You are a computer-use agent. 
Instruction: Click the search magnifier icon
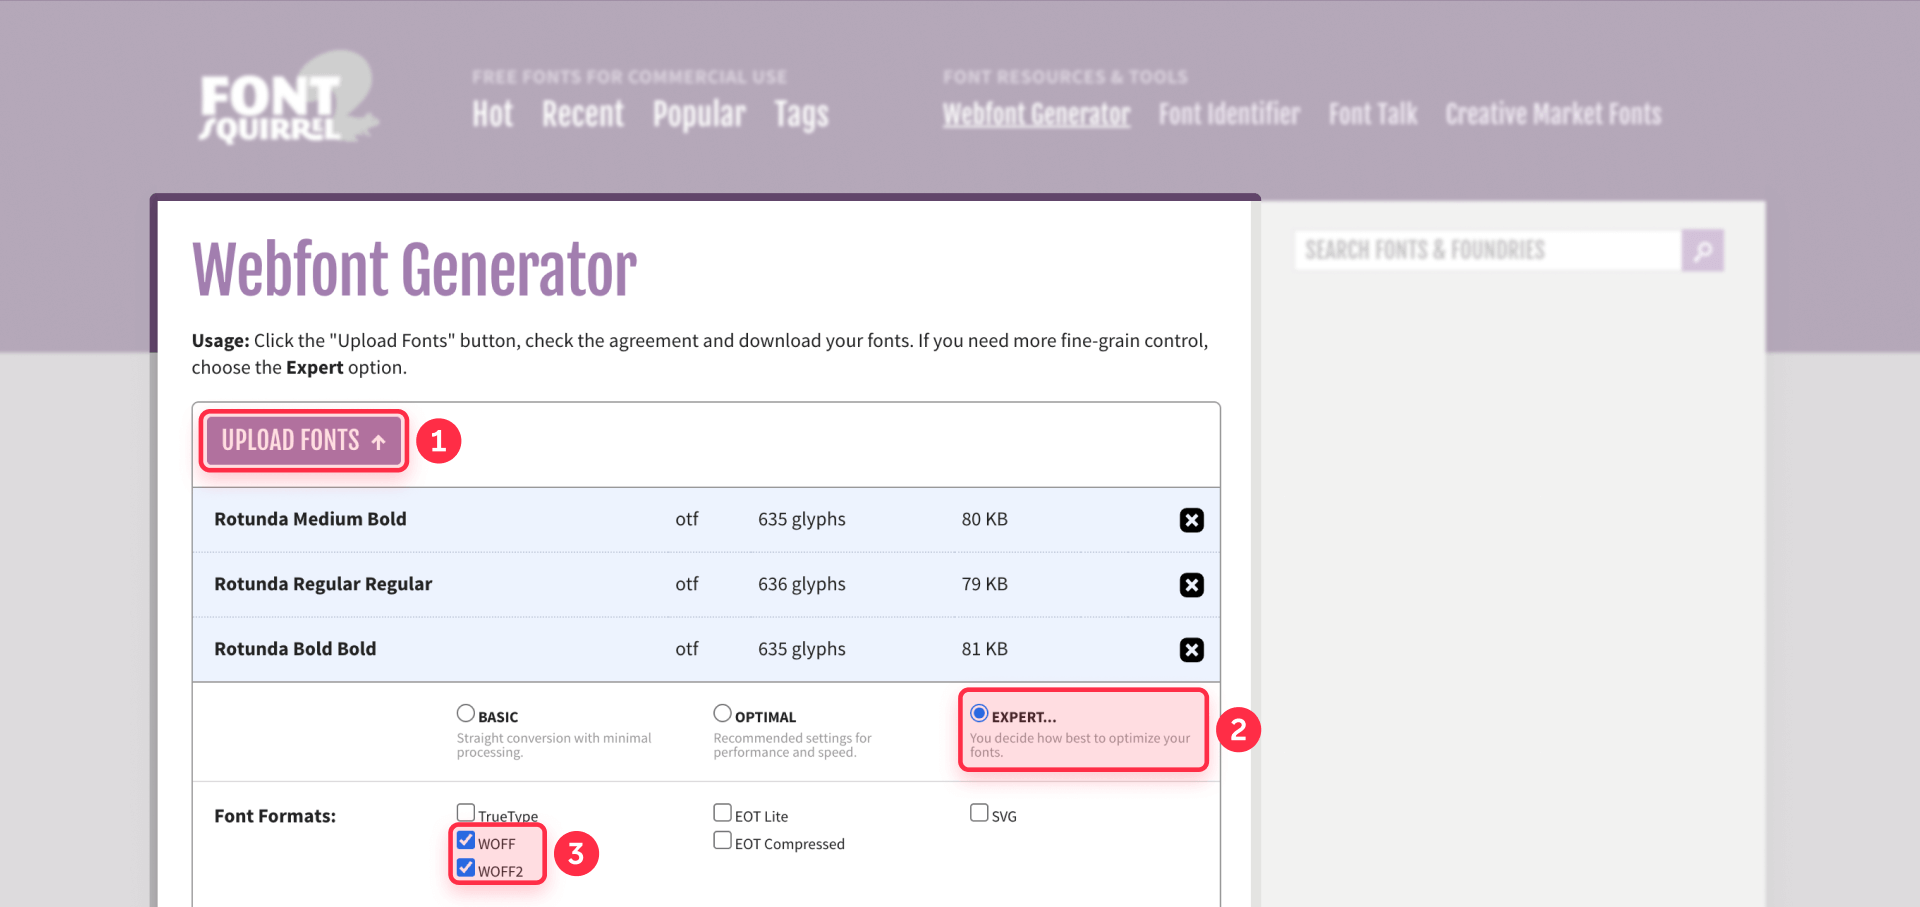(1703, 250)
